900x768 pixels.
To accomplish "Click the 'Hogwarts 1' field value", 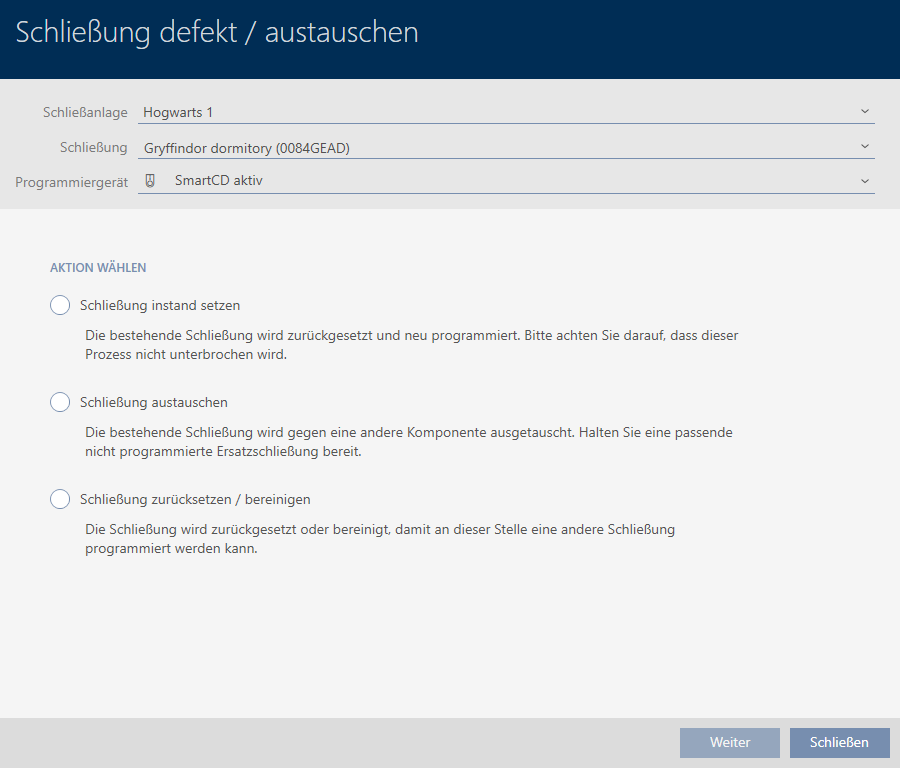I will [x=178, y=112].
